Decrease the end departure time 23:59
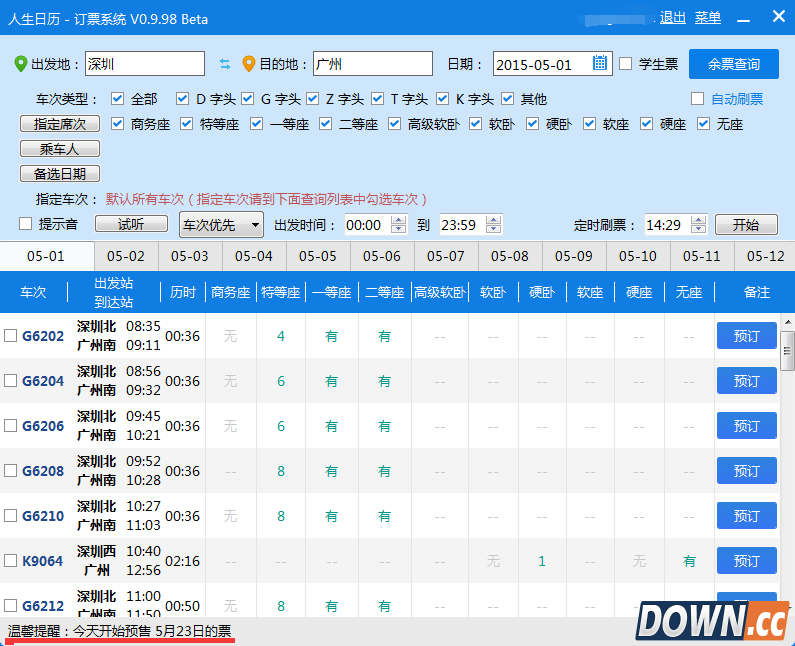The width and height of the screenshot is (795, 646). (x=493, y=229)
